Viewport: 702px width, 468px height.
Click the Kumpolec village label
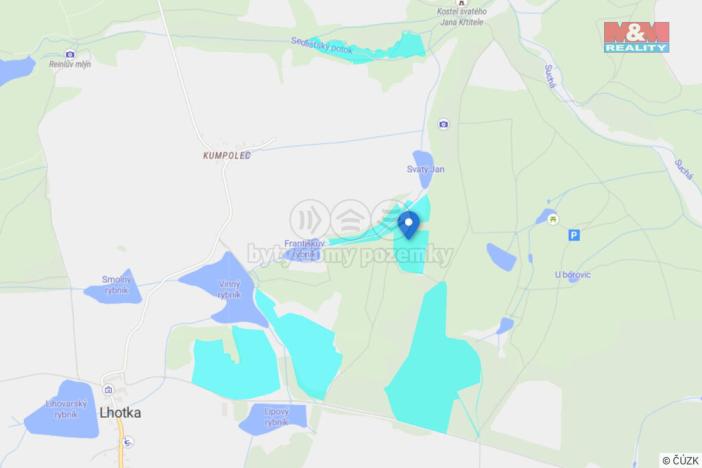point(227,155)
